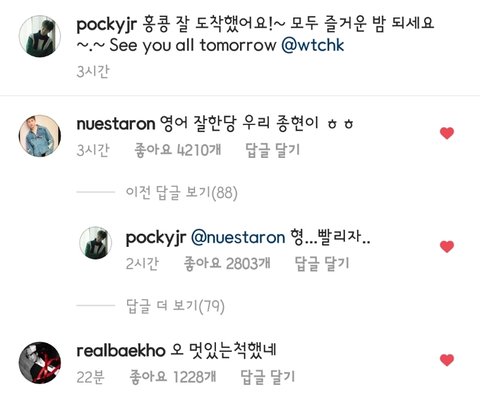
Task: Open realbaekho avatar image
Action: (x=40, y=362)
